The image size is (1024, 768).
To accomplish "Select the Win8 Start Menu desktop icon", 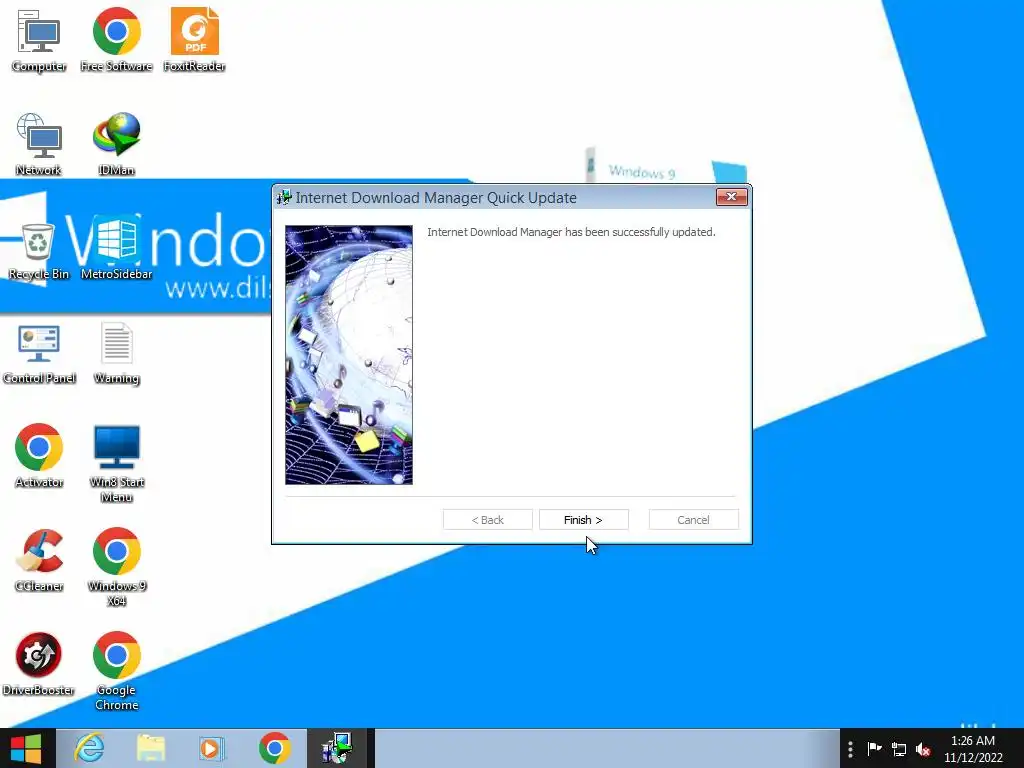I will click(116, 464).
